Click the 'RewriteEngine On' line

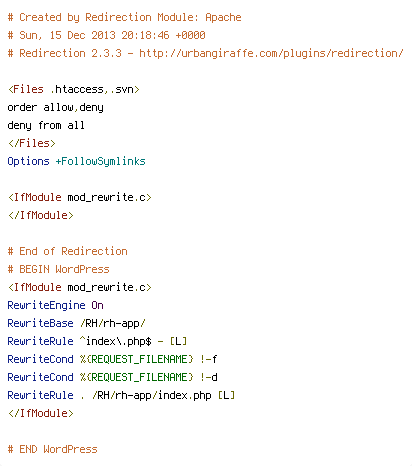coord(55,305)
